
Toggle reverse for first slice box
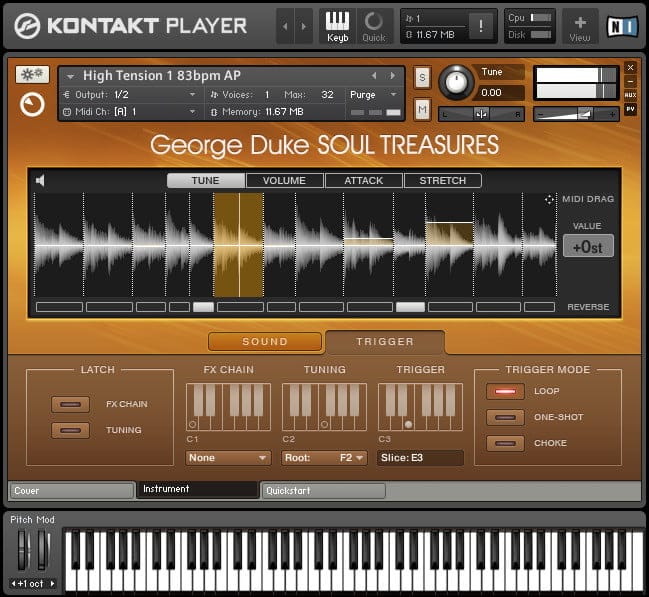(x=59, y=307)
